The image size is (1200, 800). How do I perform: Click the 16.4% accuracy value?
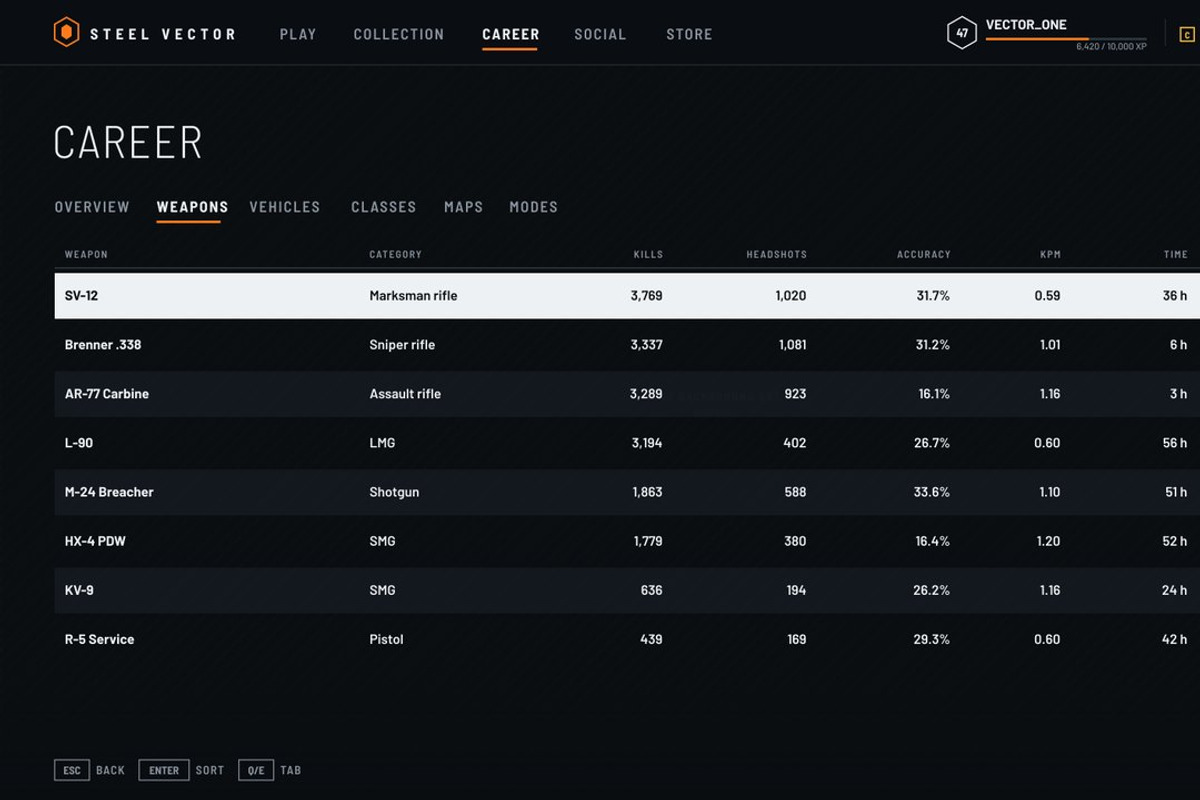coord(932,541)
